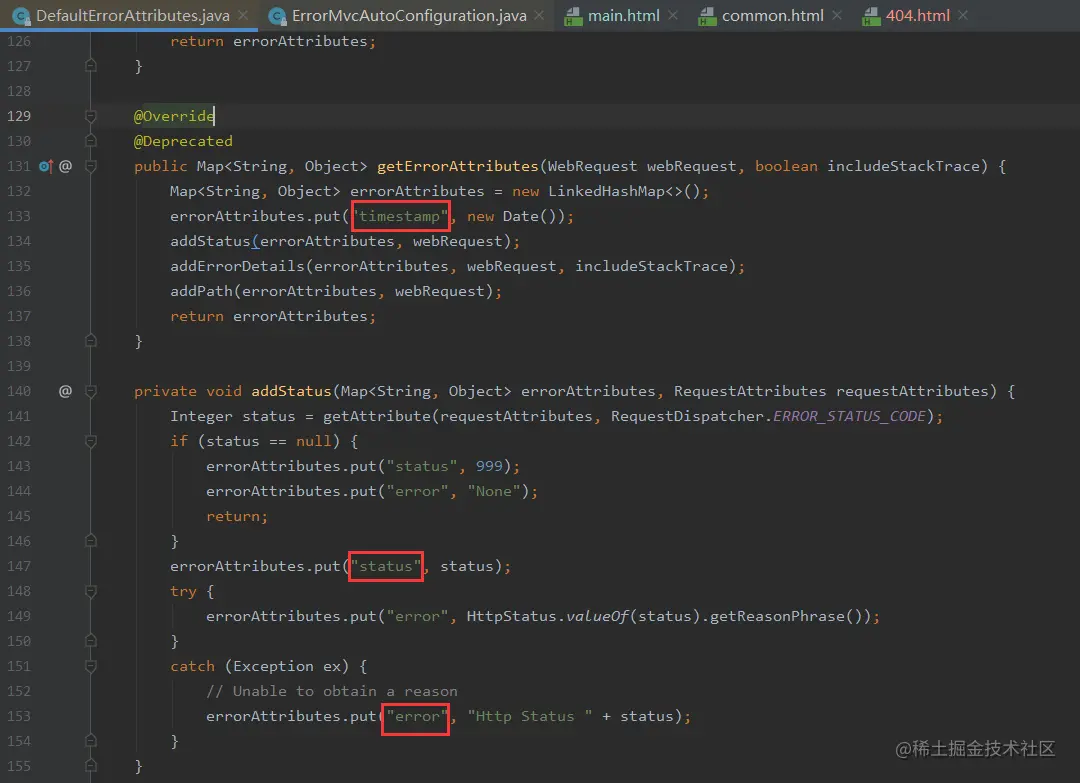Open 404.html tab
Viewport: 1080px width, 783px height.
click(x=917, y=15)
